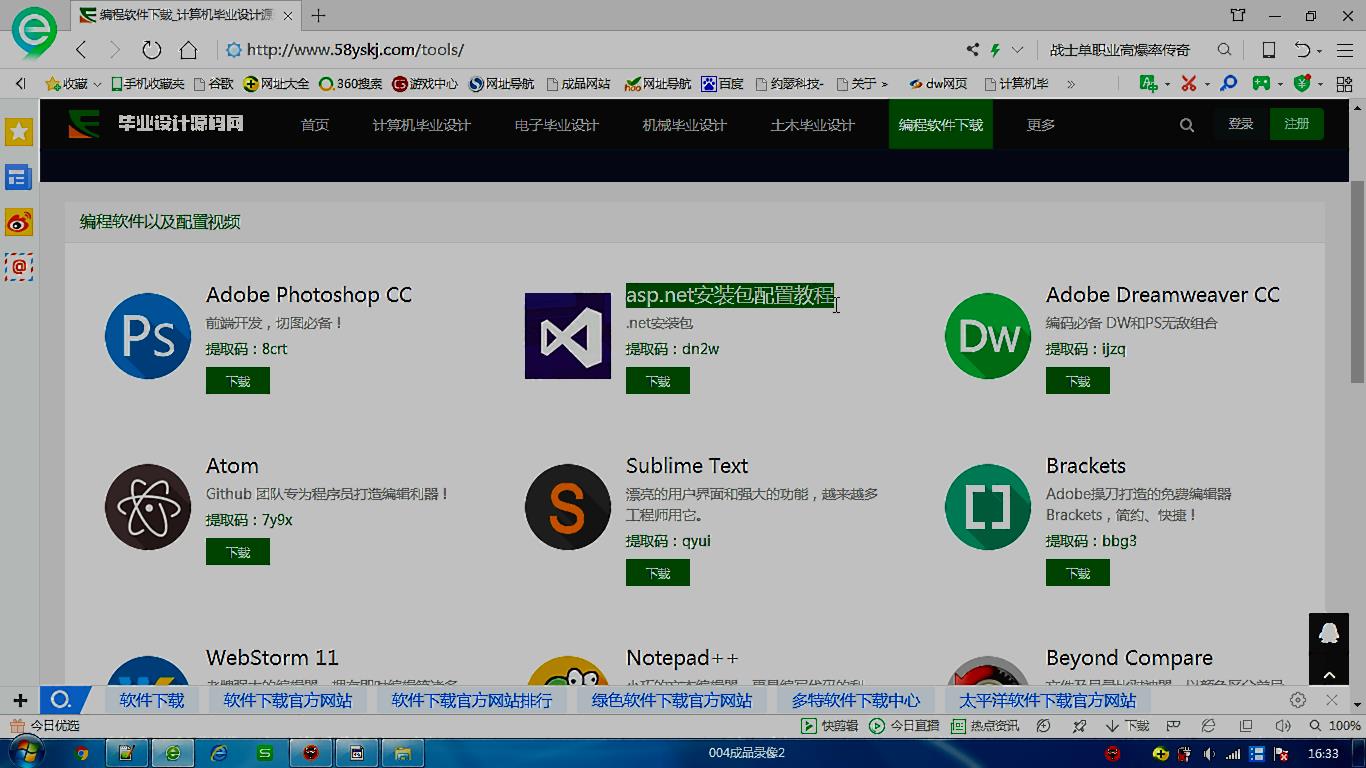Download Sublime Text with 下载 button
Viewport: 1366px width, 768px height.
[x=658, y=573]
